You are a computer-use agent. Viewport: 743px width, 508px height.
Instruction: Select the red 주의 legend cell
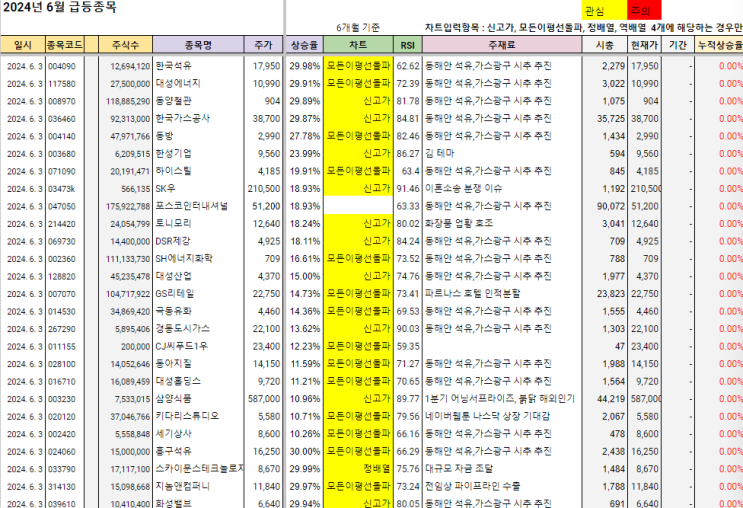pos(644,10)
